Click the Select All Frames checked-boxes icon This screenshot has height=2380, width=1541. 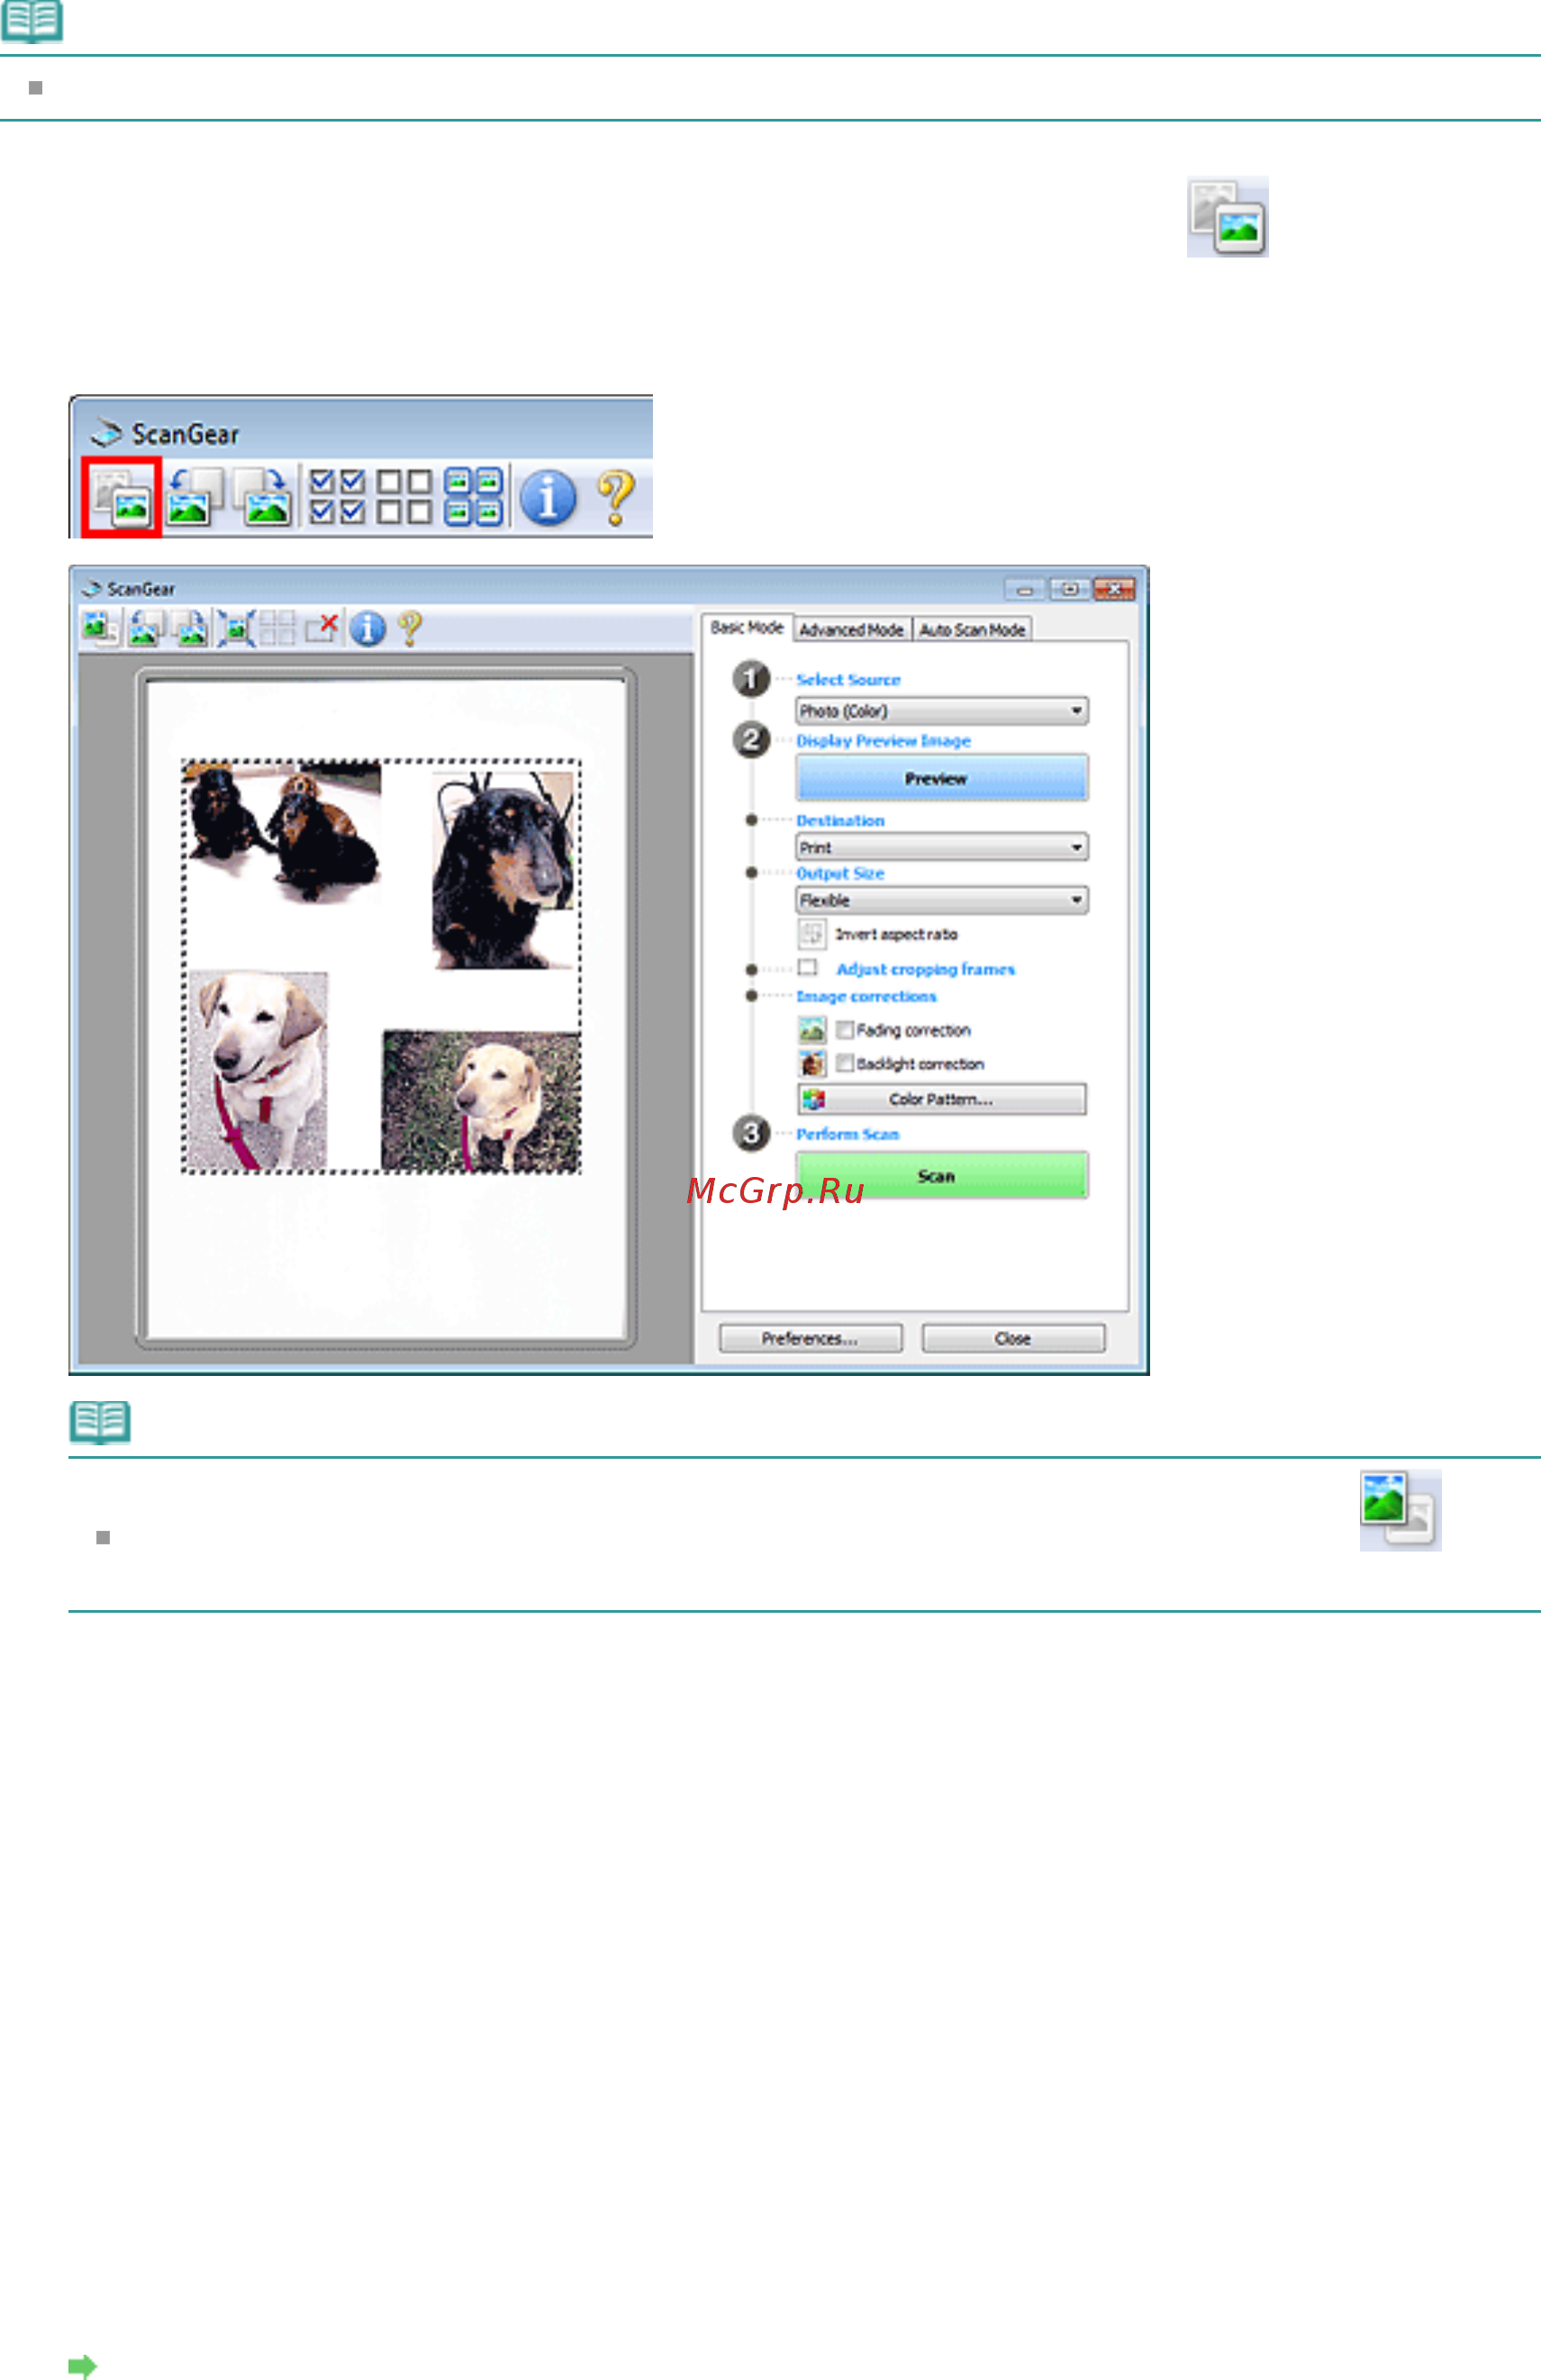tap(337, 497)
